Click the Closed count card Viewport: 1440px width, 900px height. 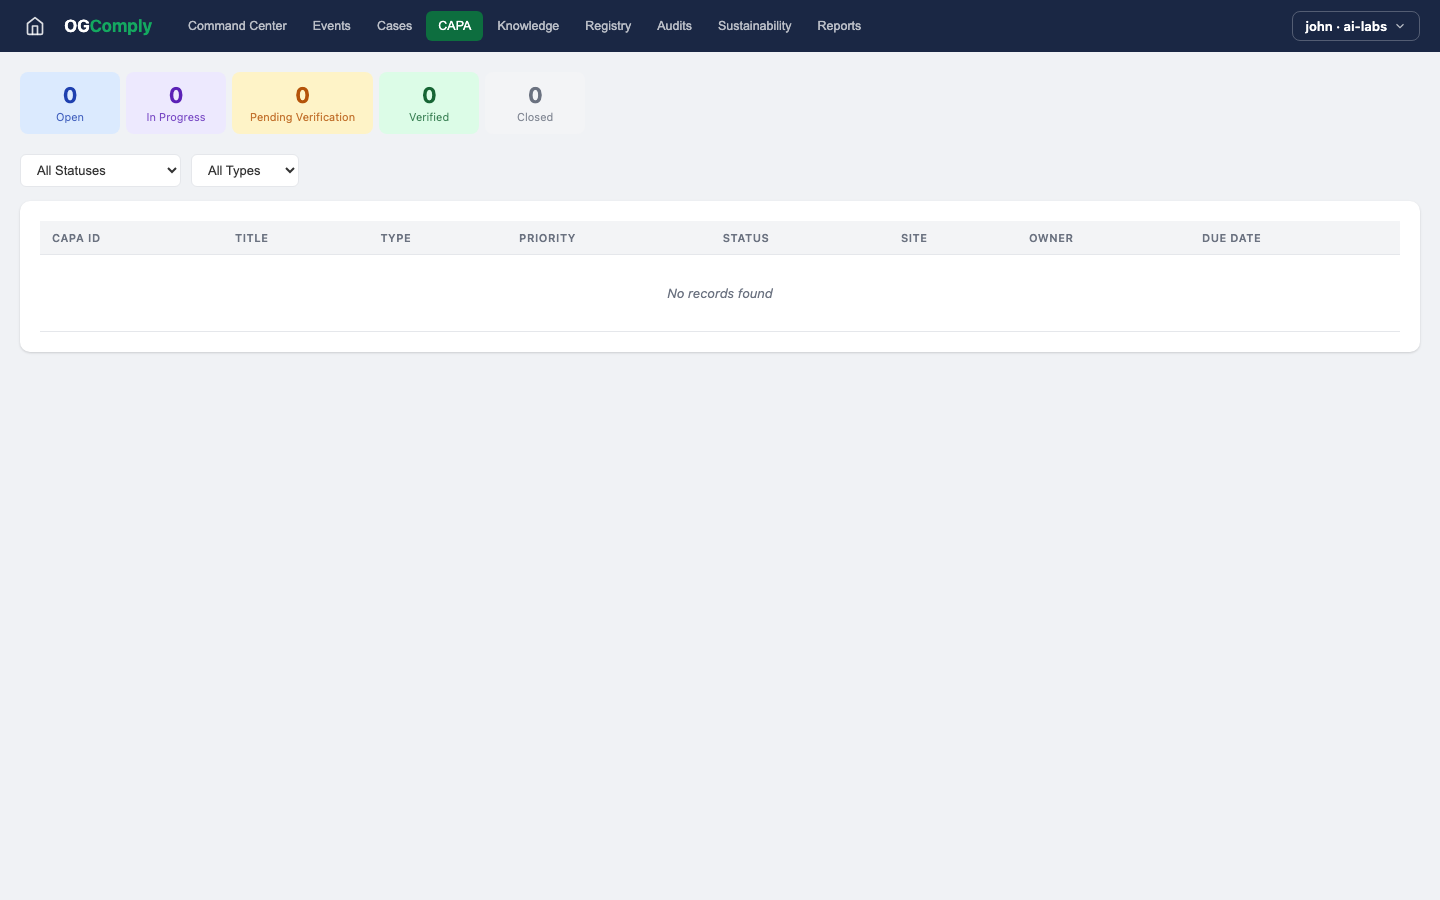point(535,103)
